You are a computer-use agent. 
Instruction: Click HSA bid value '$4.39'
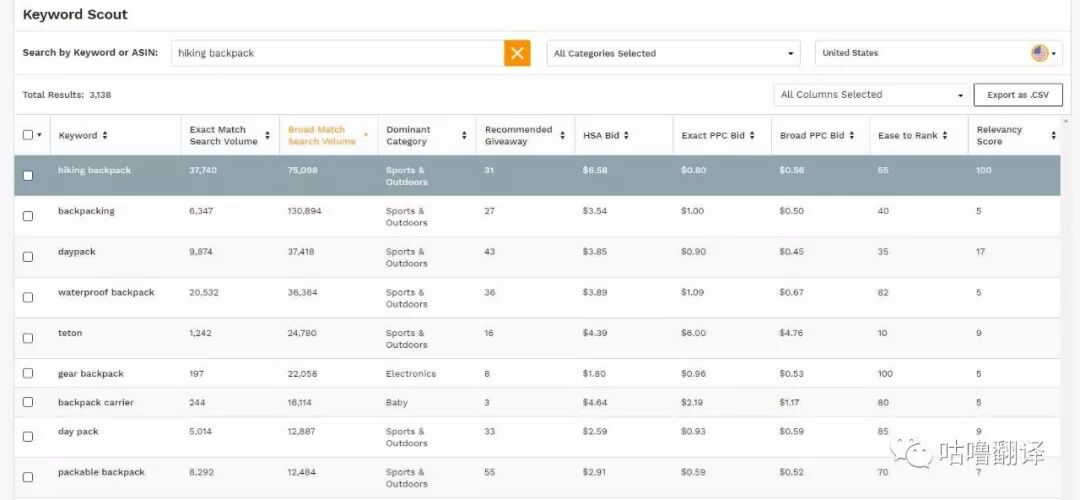594,333
